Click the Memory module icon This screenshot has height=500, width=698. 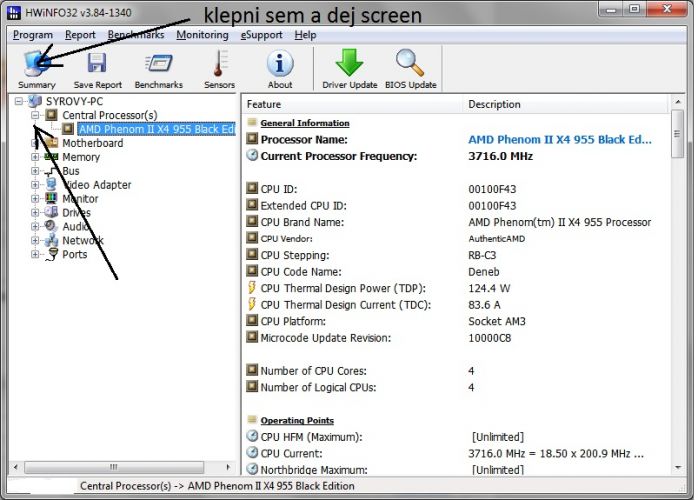click(x=52, y=157)
